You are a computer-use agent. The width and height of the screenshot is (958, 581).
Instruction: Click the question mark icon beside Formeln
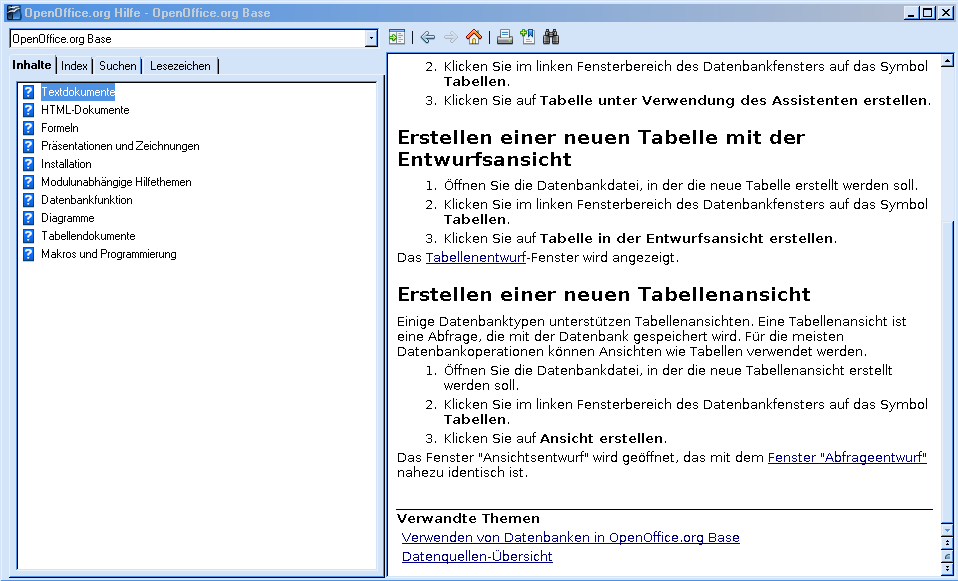pyautogui.click(x=29, y=128)
